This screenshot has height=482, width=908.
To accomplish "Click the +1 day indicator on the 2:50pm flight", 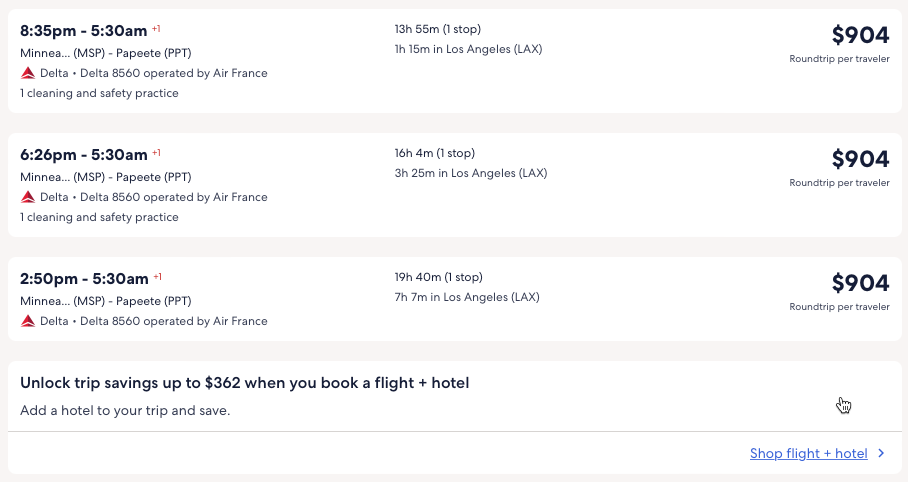I will 157,277.
